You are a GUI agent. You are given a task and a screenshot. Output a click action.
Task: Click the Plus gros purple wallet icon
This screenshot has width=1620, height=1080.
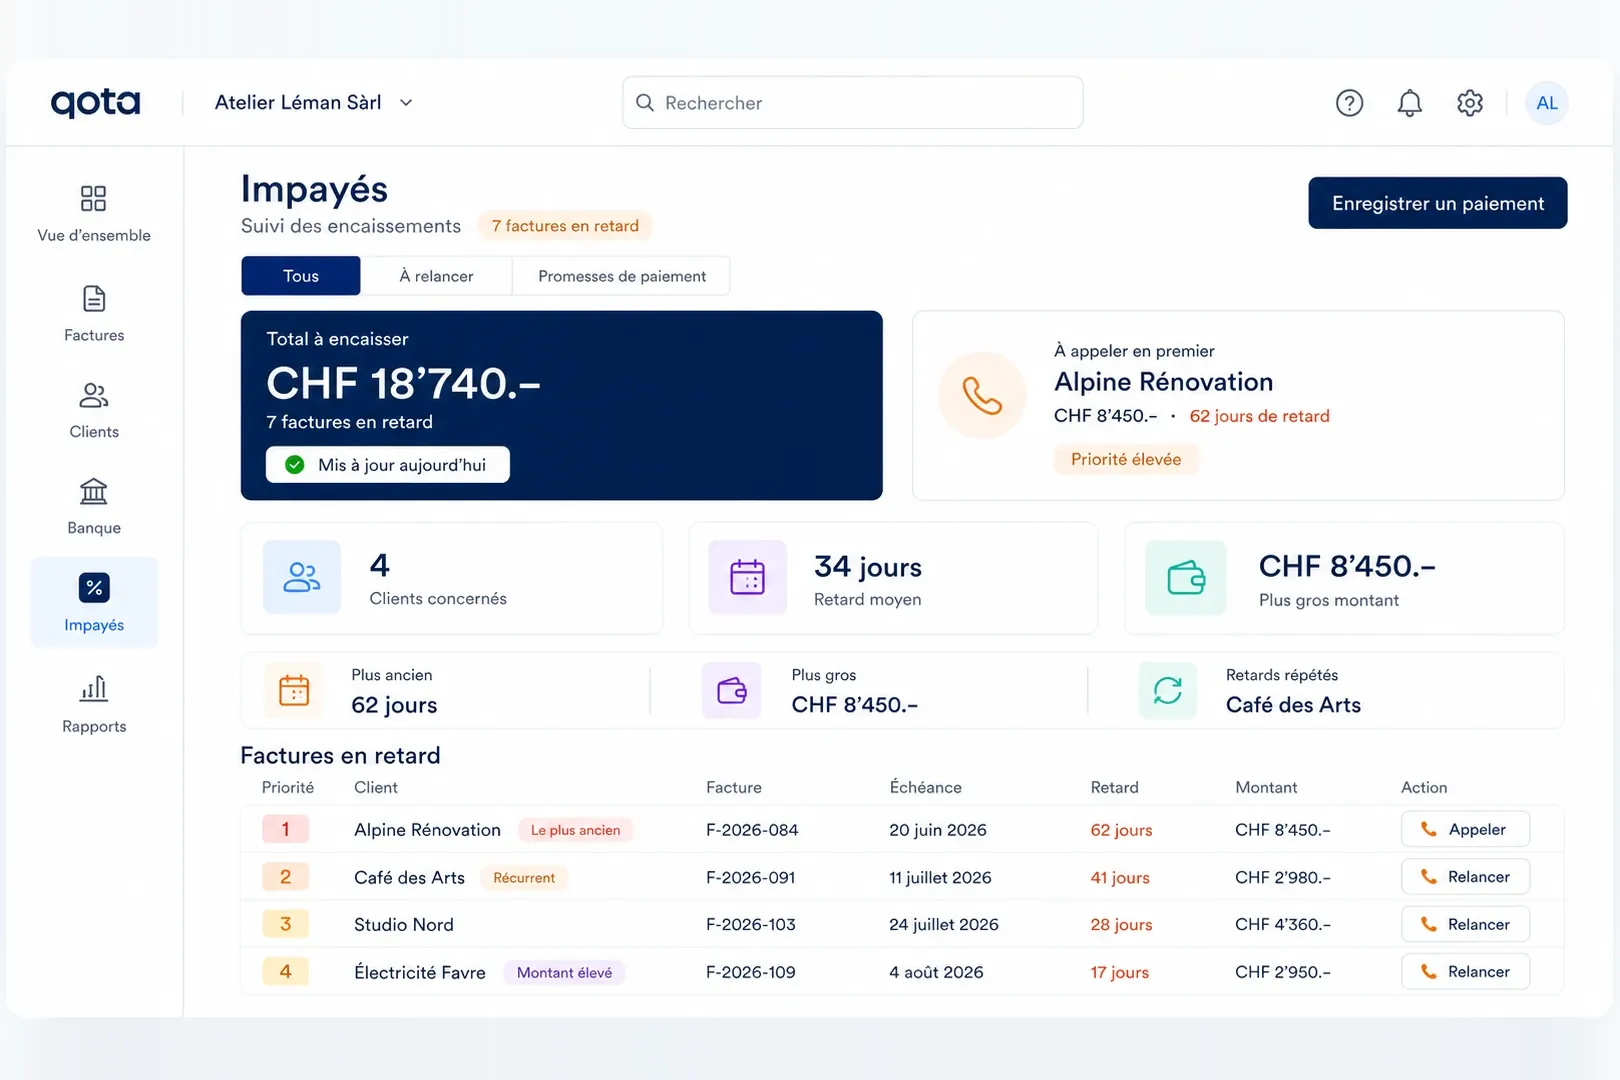tap(732, 690)
